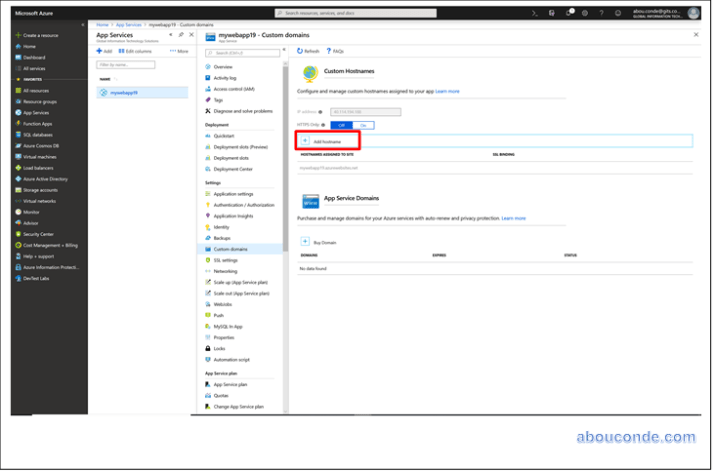The height and width of the screenshot is (471, 714).
Task: Click the Refresh icon in Custom domains toolbar
Action: point(299,50)
